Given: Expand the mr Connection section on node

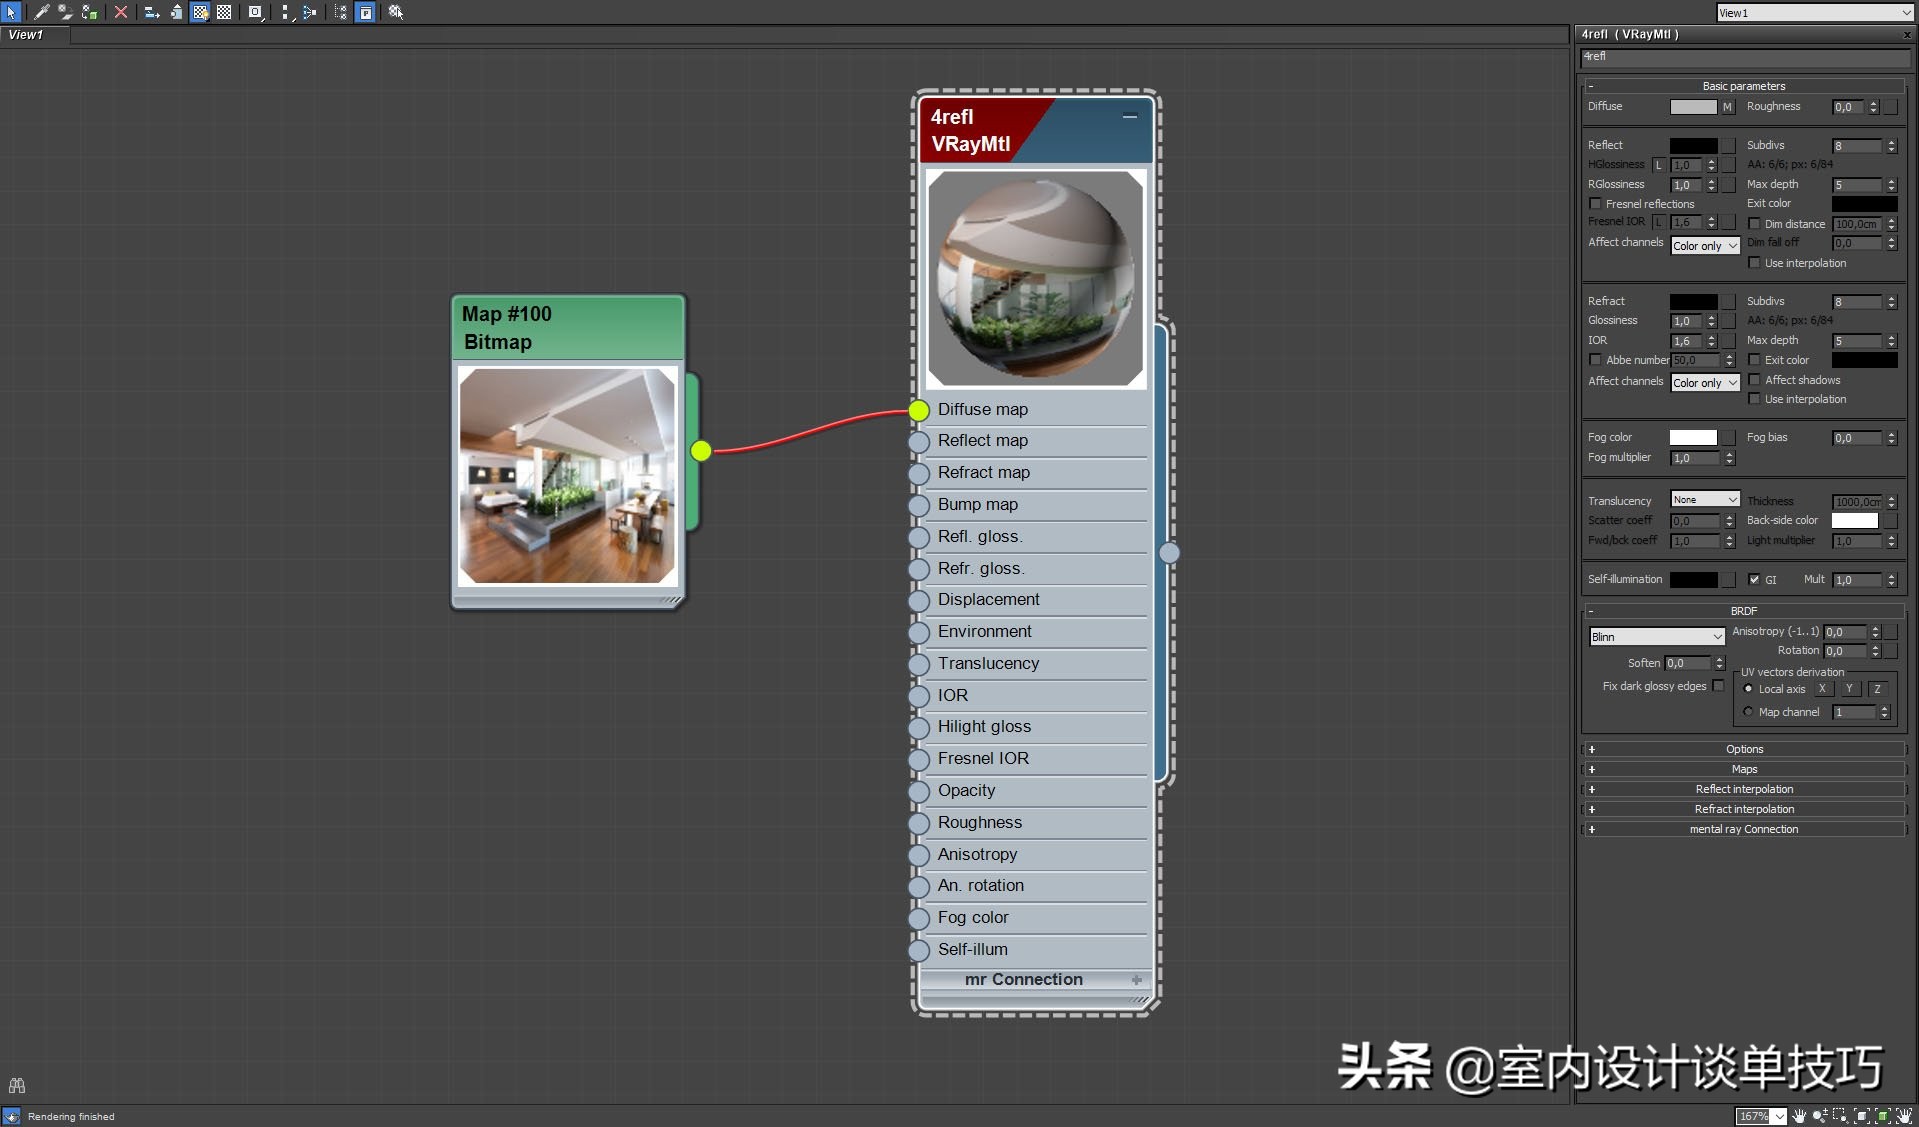Looking at the screenshot, I should point(1136,980).
